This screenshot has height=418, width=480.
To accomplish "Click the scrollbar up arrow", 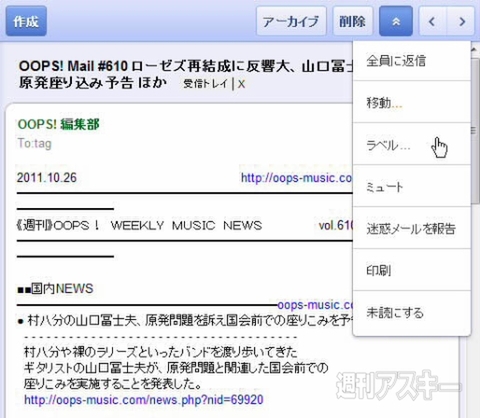I will tap(475, 49).
